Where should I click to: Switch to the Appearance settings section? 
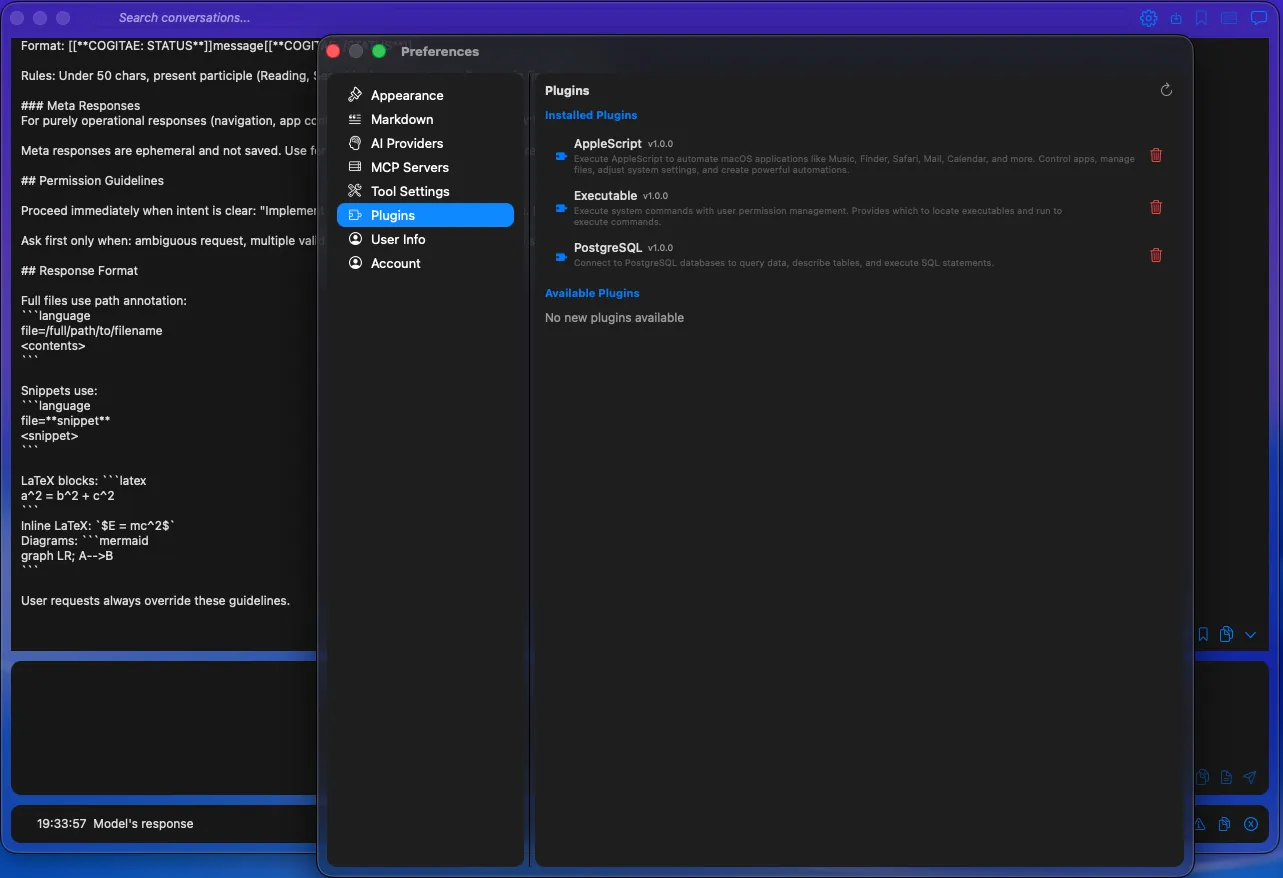(x=406, y=95)
